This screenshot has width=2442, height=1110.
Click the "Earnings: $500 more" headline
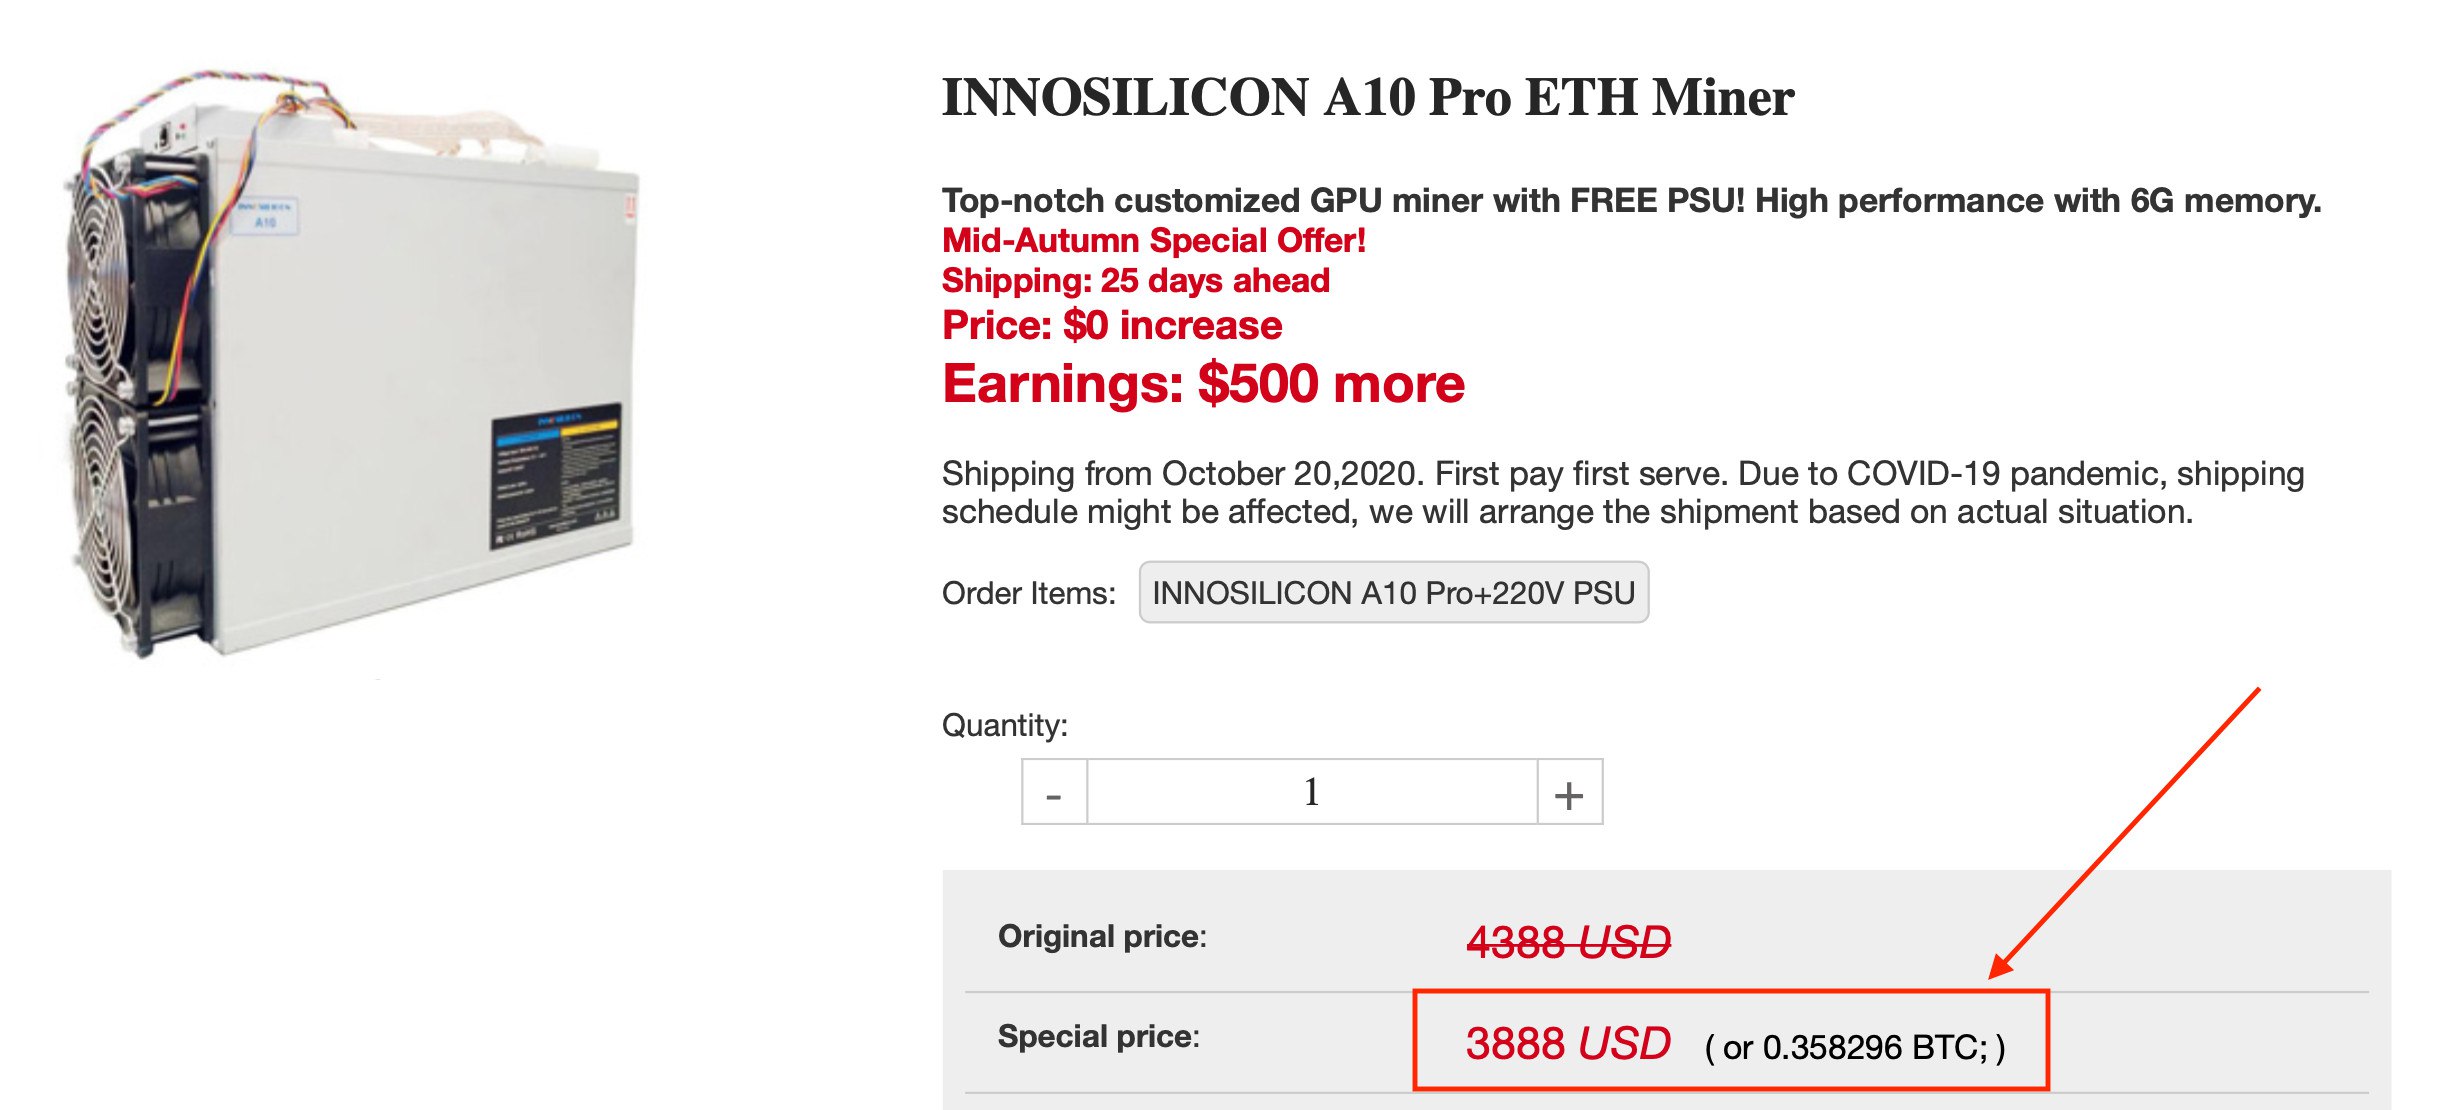[1203, 384]
